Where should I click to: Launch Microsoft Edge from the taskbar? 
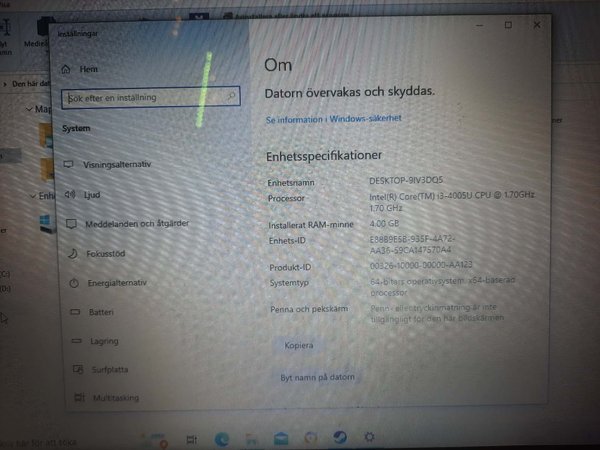(x=222, y=438)
